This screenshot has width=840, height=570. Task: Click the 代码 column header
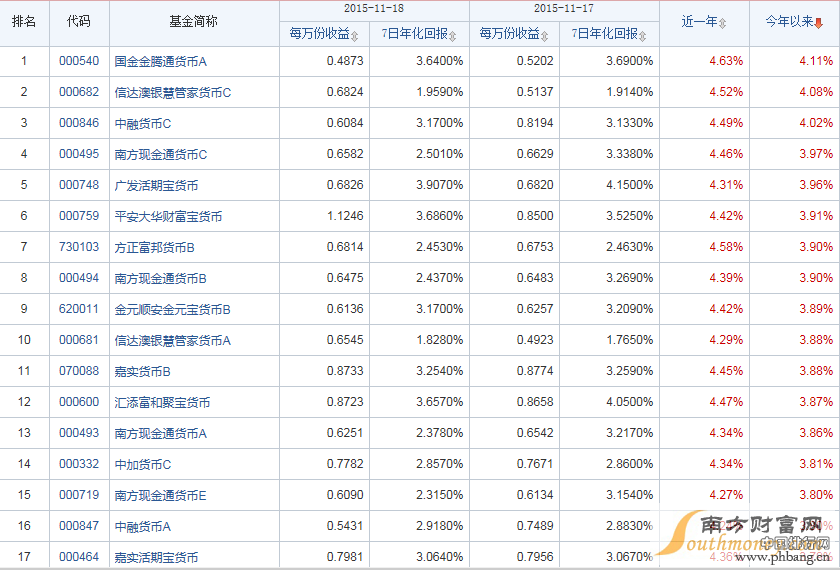pos(79,22)
